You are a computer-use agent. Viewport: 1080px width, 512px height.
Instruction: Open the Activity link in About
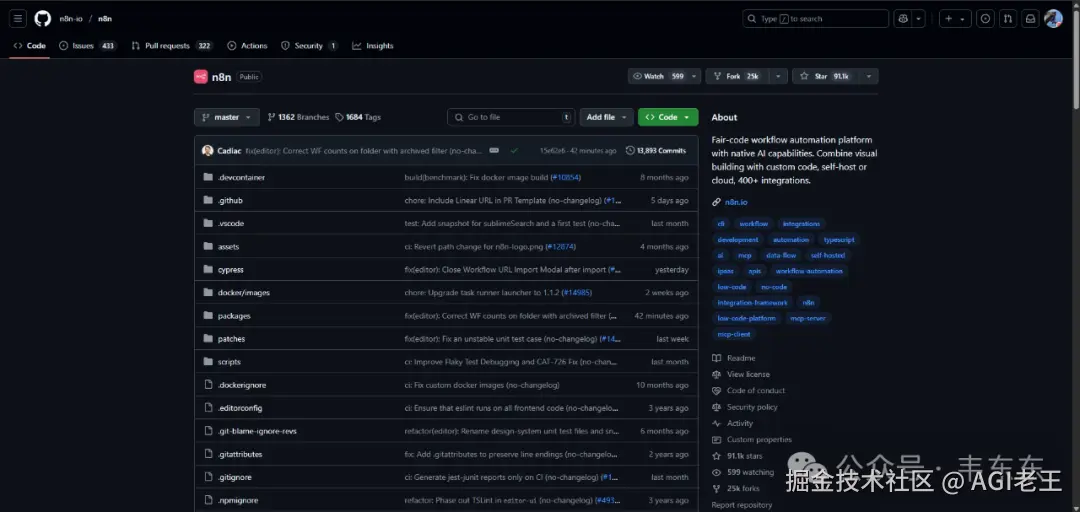tap(740, 423)
